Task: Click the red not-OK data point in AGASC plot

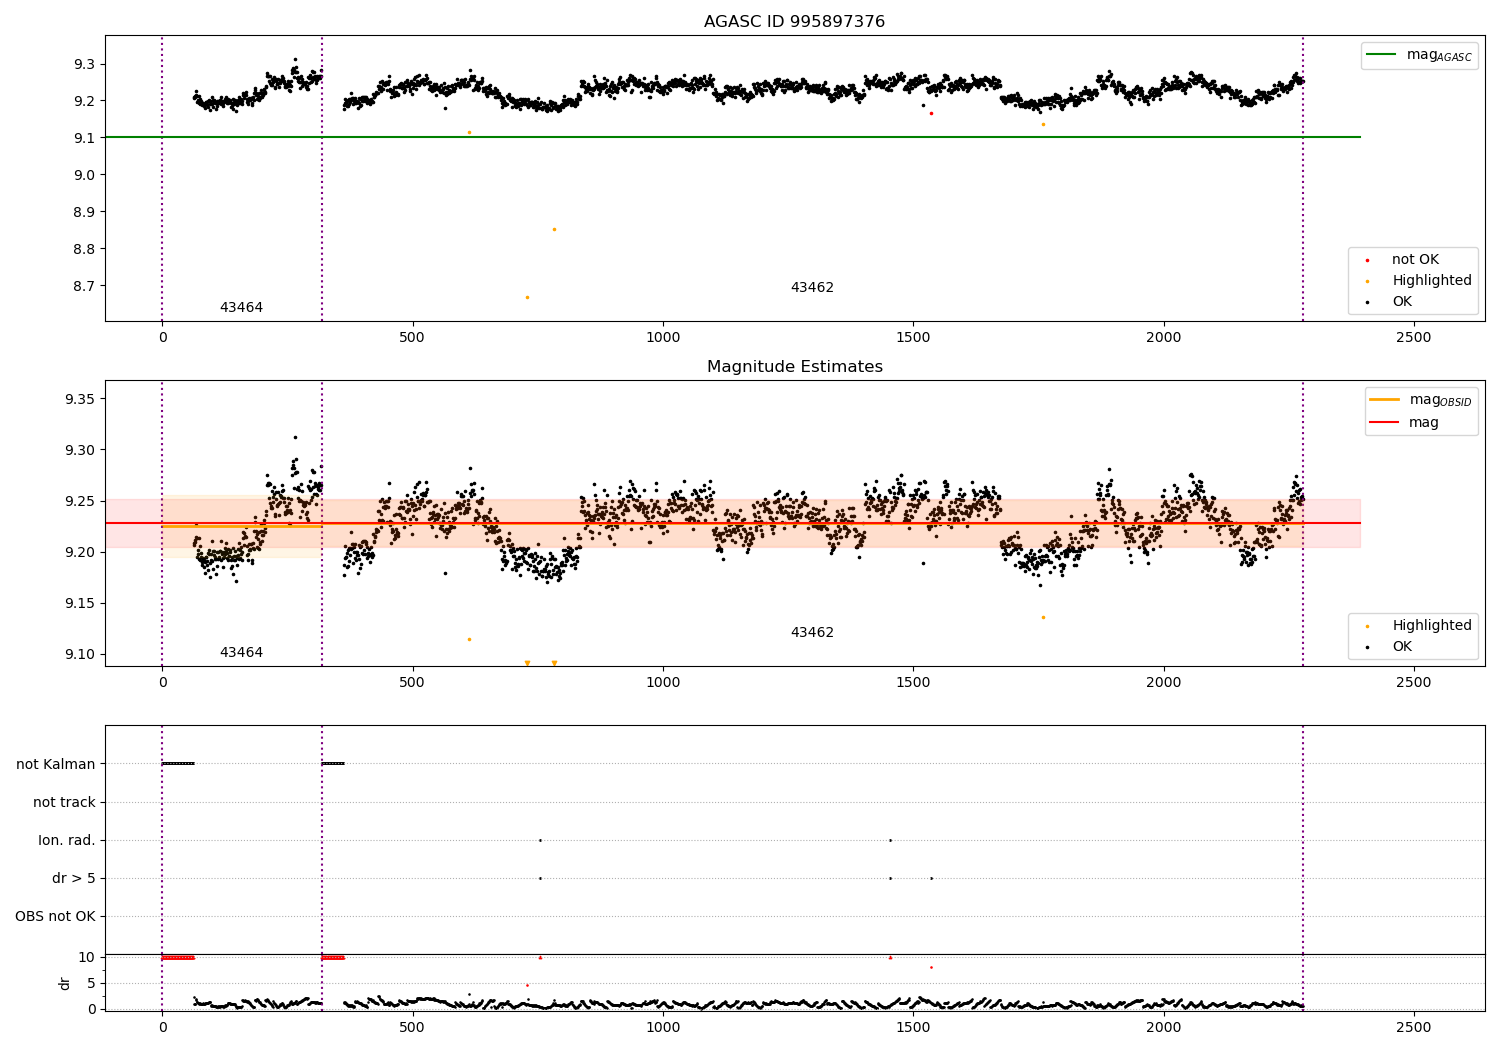Action: tap(931, 113)
